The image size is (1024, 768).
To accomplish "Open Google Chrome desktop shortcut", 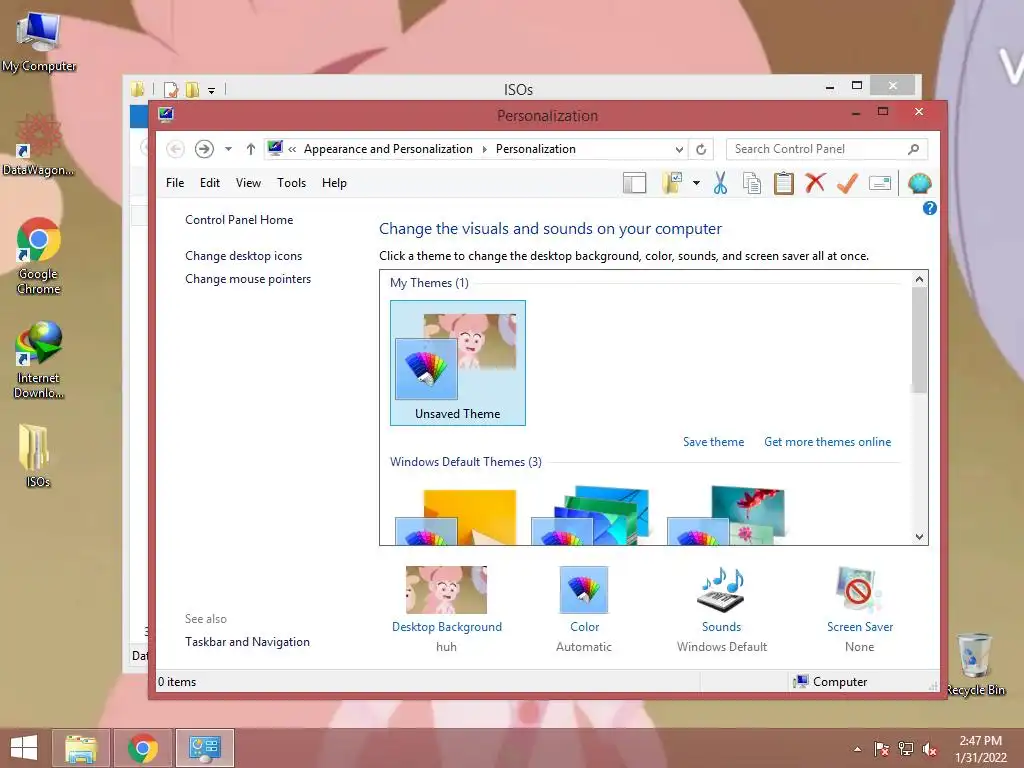I will [x=39, y=255].
